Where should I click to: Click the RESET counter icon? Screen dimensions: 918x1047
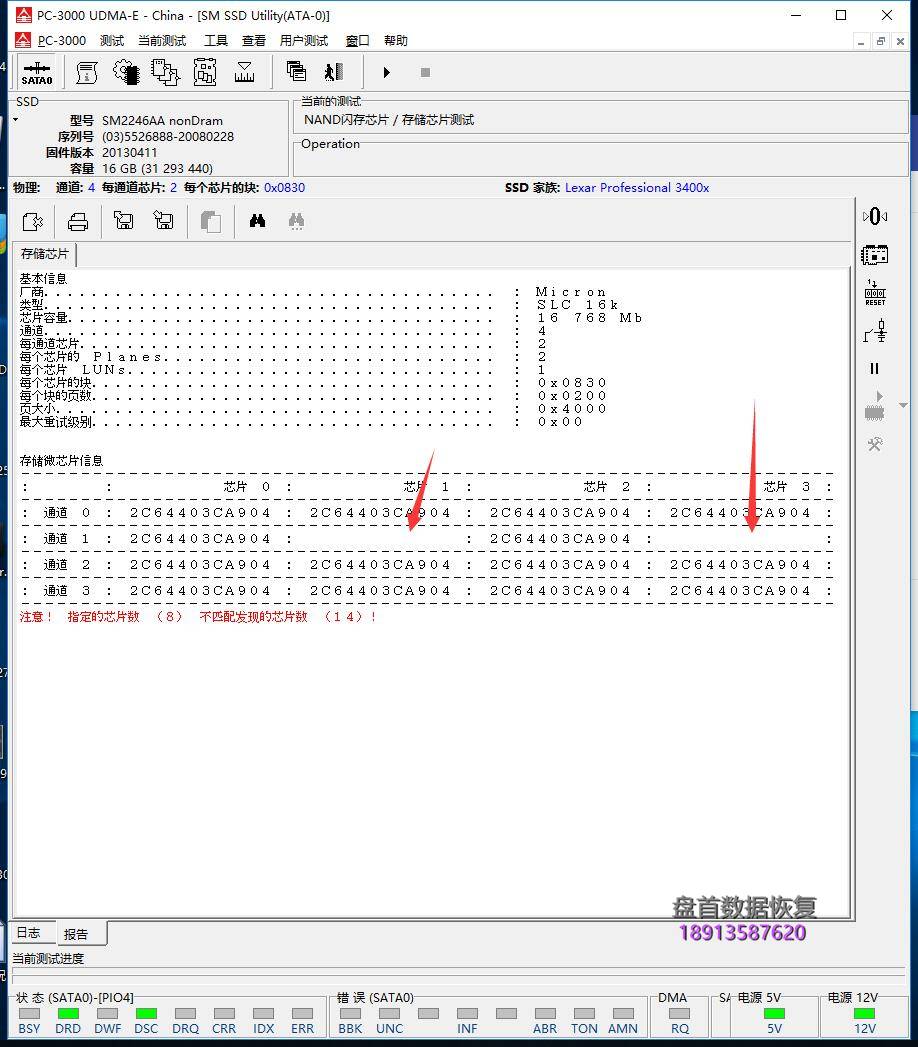[875, 293]
